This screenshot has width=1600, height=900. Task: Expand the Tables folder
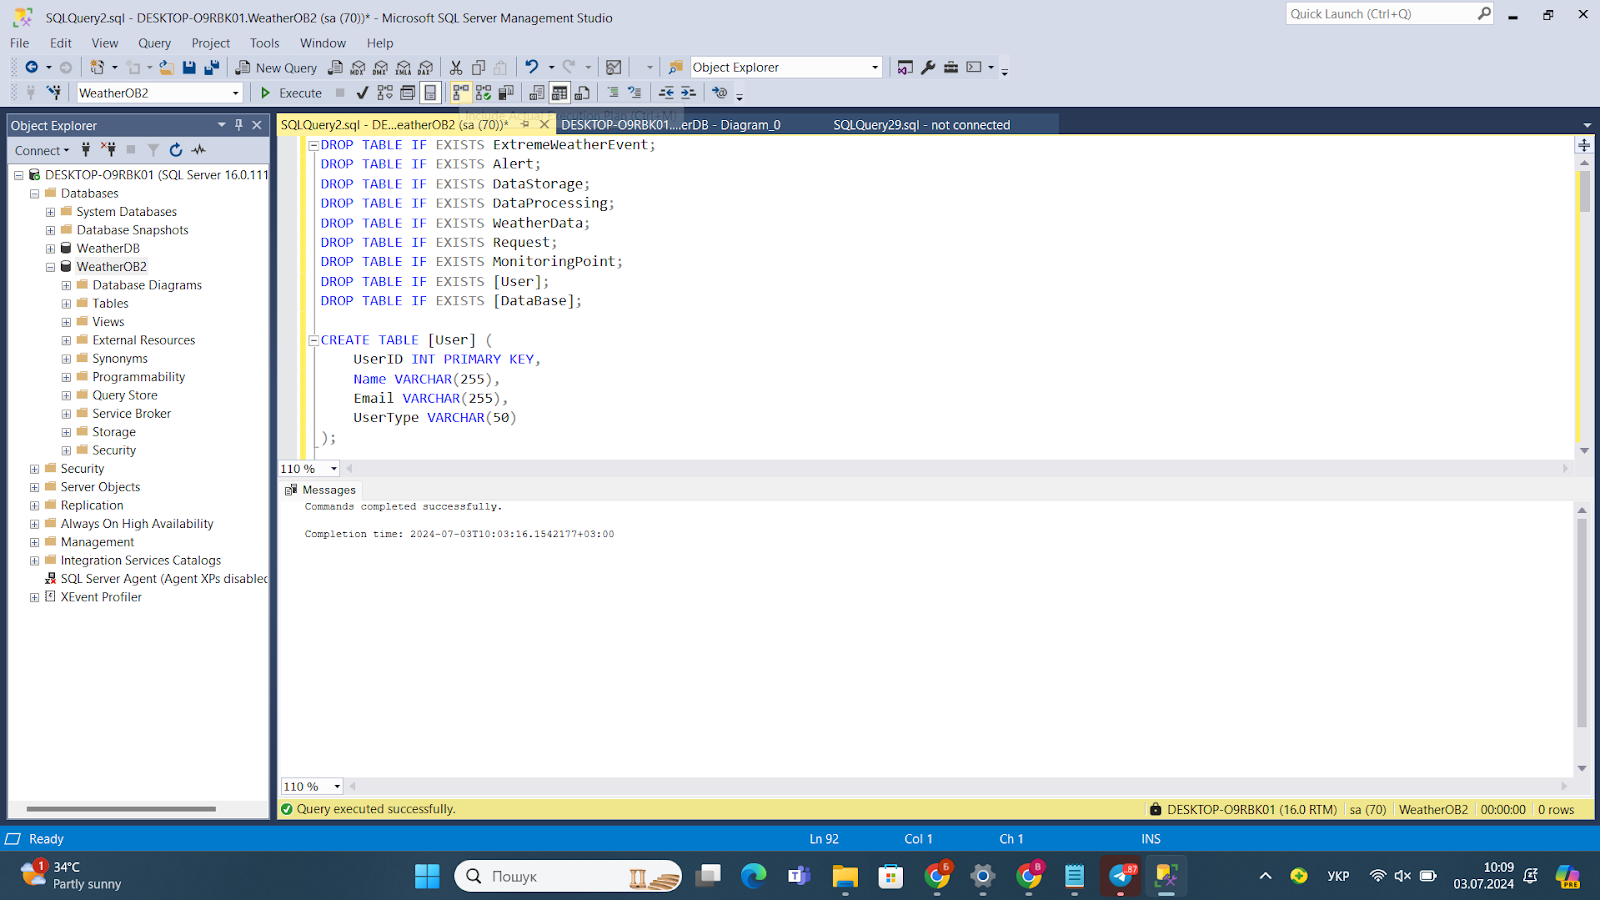click(66, 304)
